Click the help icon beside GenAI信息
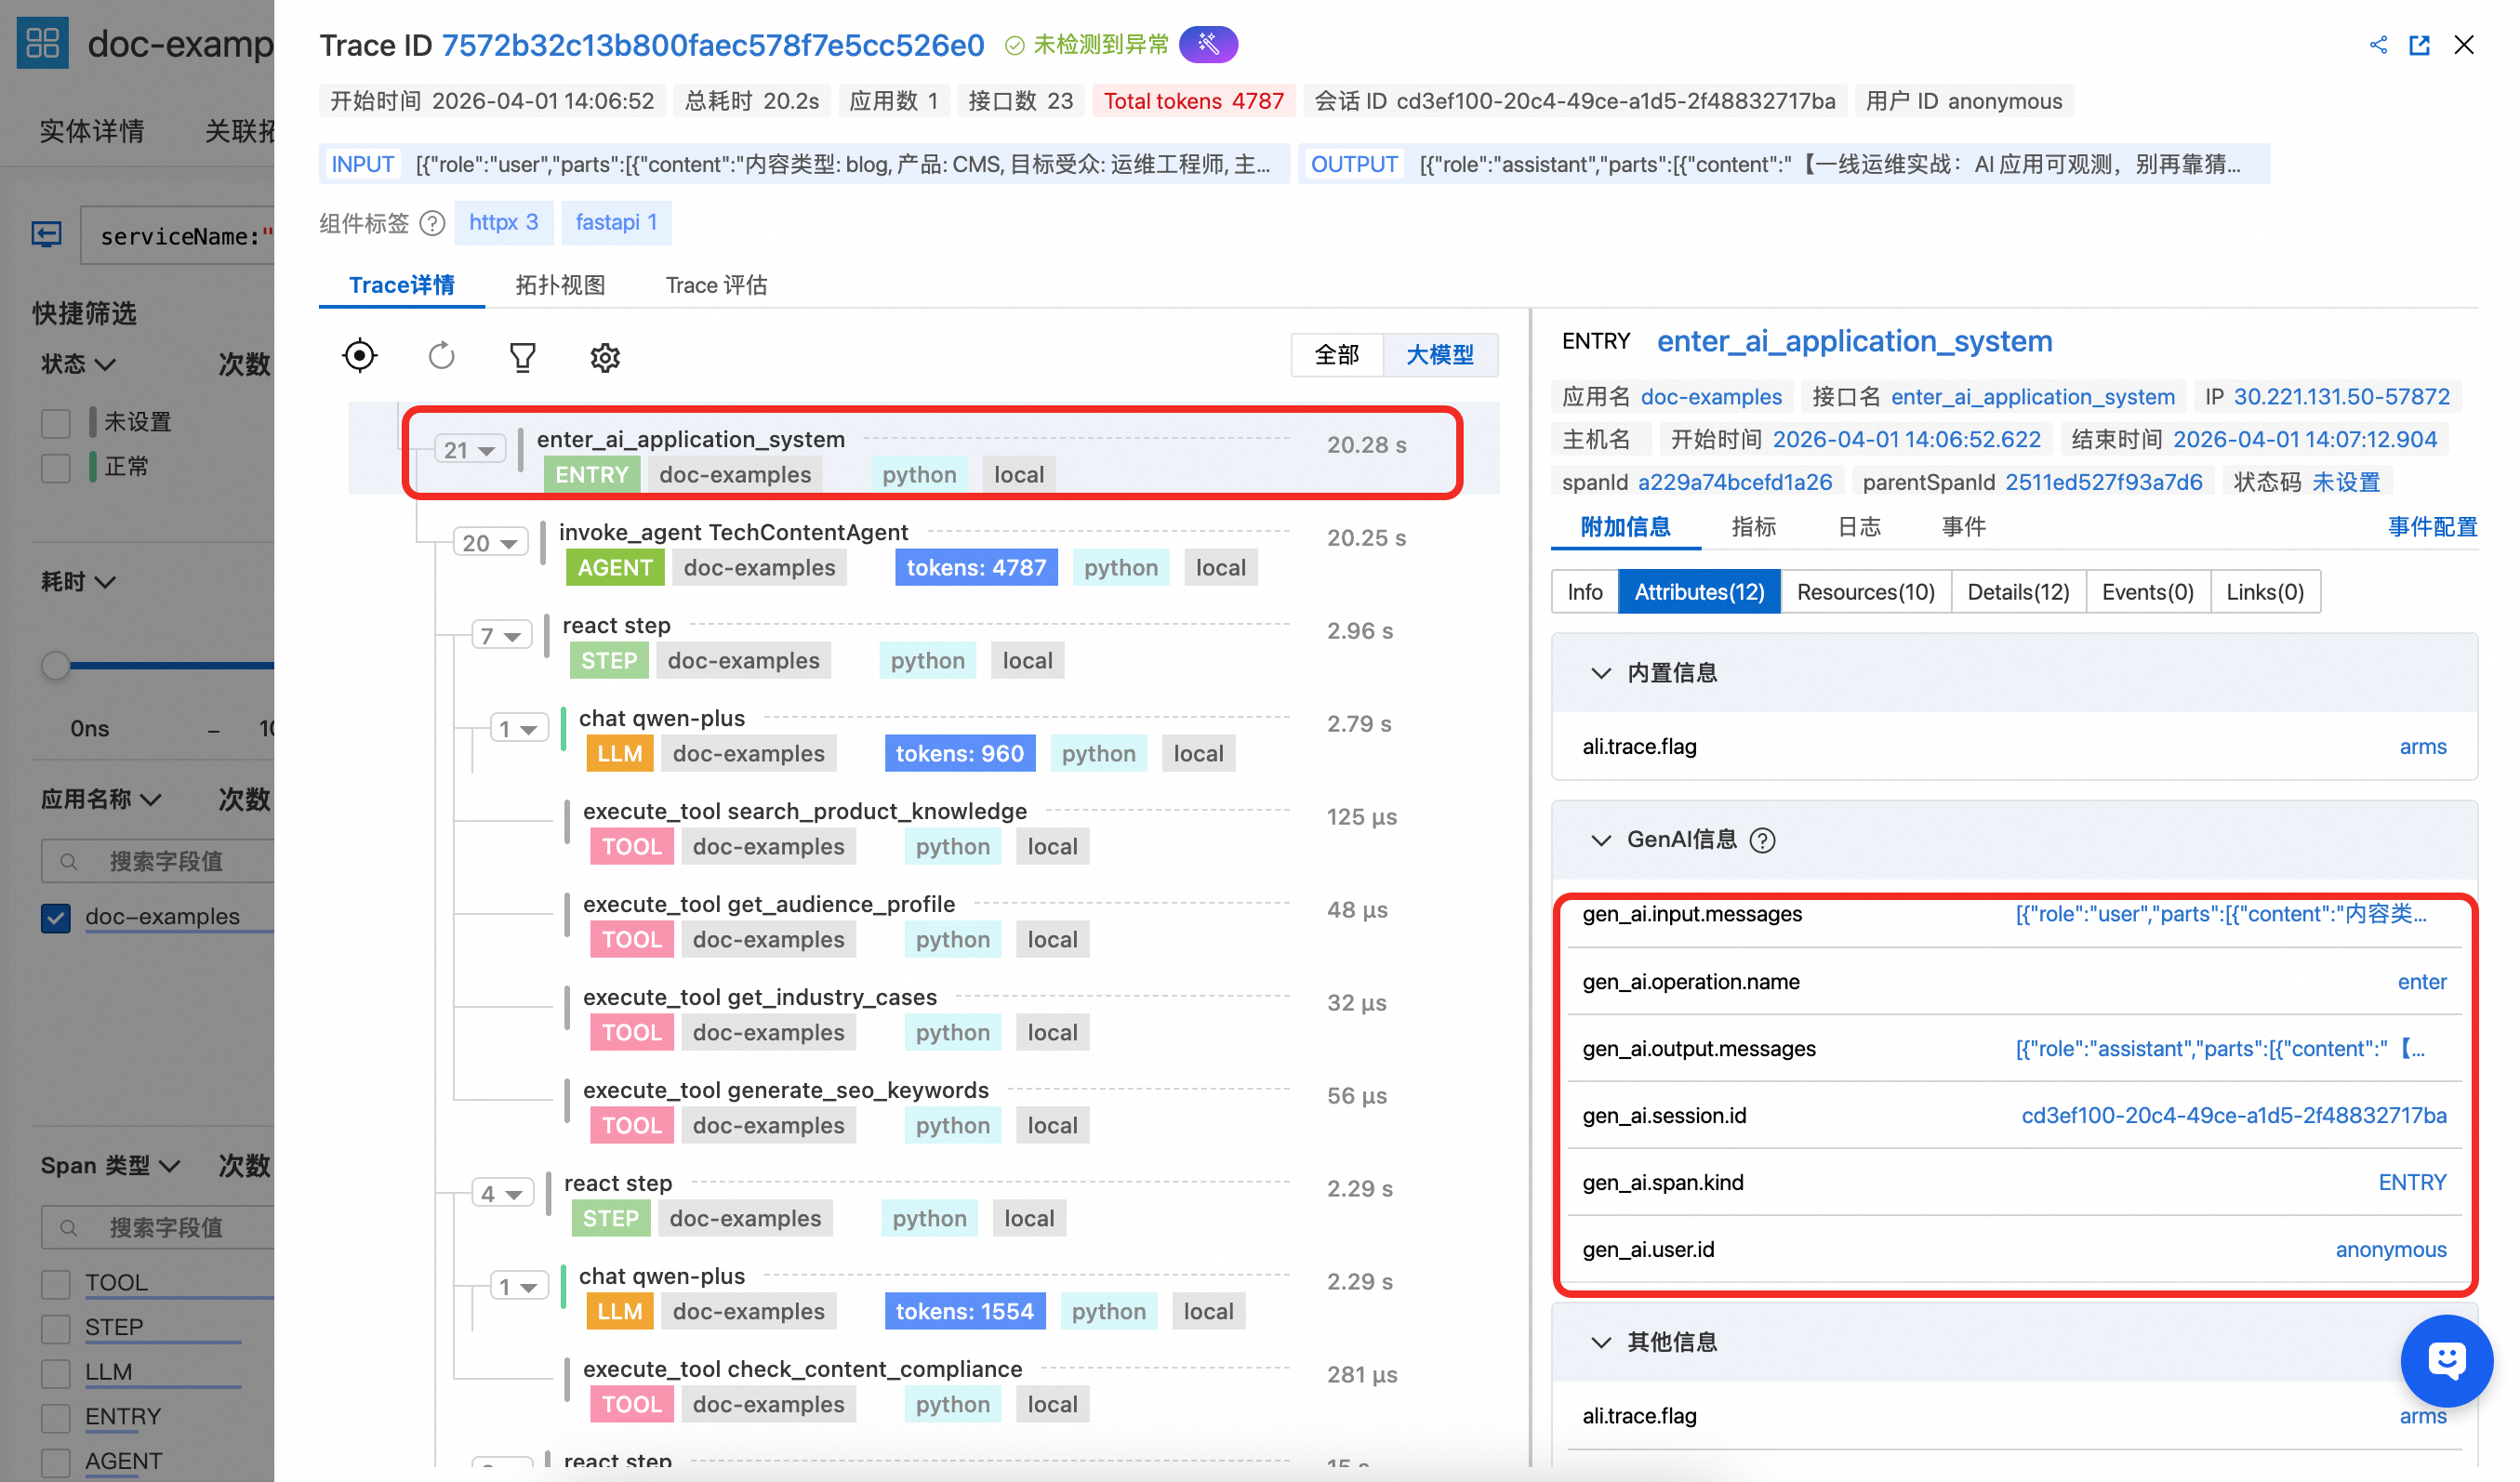 [1763, 840]
